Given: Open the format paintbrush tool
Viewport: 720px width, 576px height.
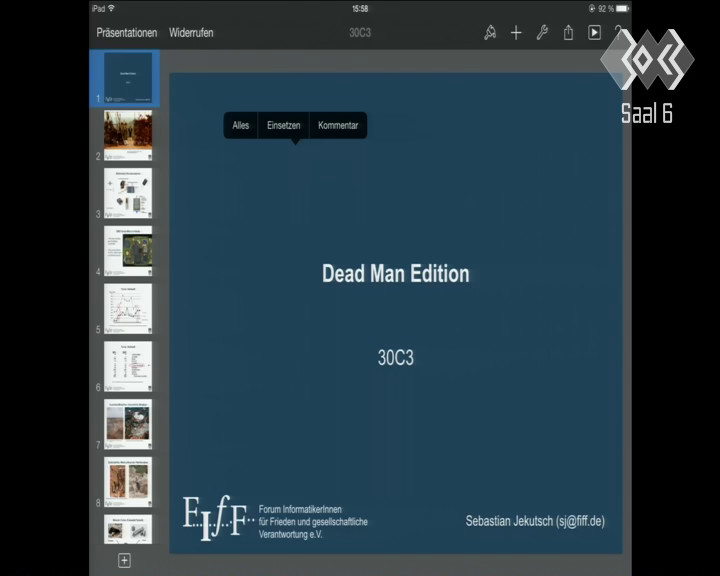Looking at the screenshot, I should coord(490,33).
